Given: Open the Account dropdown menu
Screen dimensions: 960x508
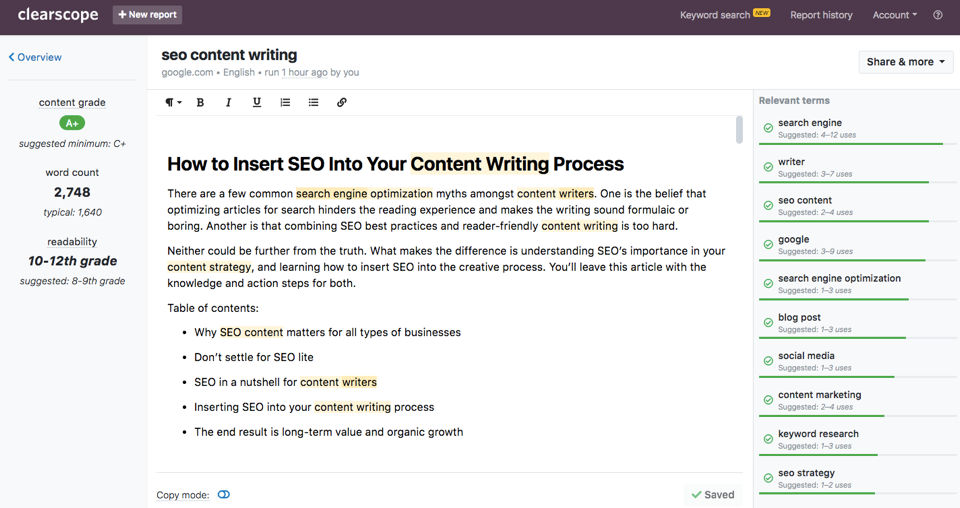Looking at the screenshot, I should (x=894, y=15).
